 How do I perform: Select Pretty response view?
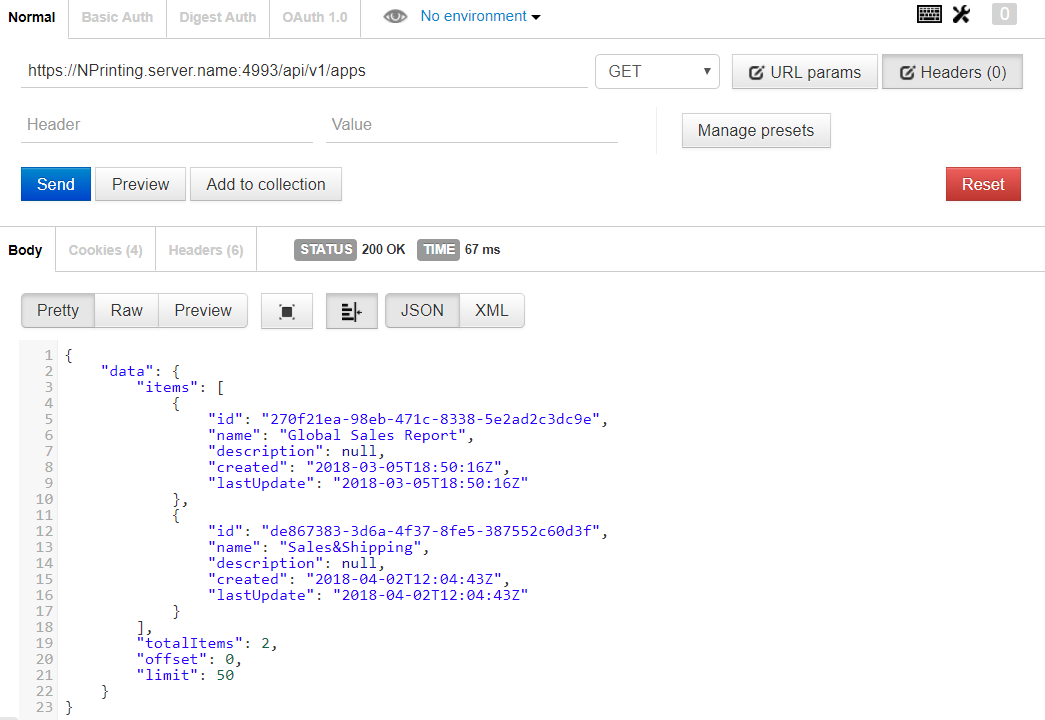[x=58, y=311]
